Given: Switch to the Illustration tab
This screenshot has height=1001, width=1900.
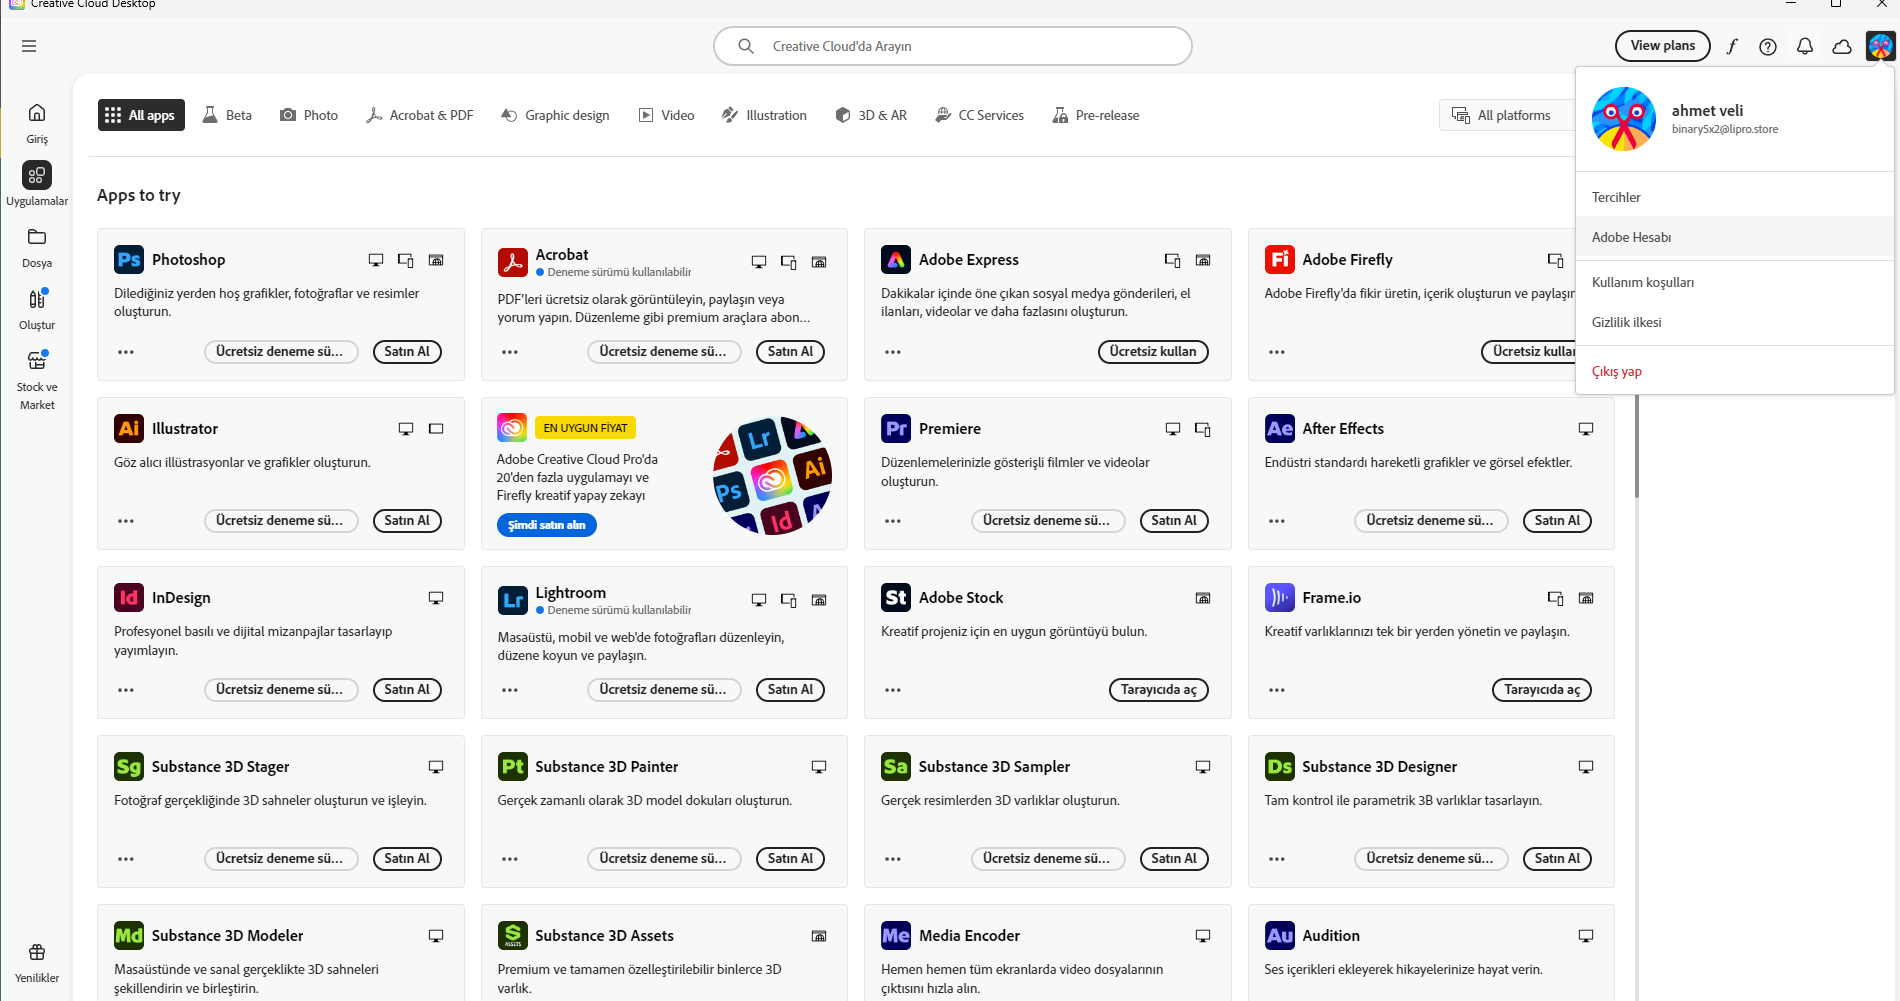Looking at the screenshot, I should [x=765, y=115].
